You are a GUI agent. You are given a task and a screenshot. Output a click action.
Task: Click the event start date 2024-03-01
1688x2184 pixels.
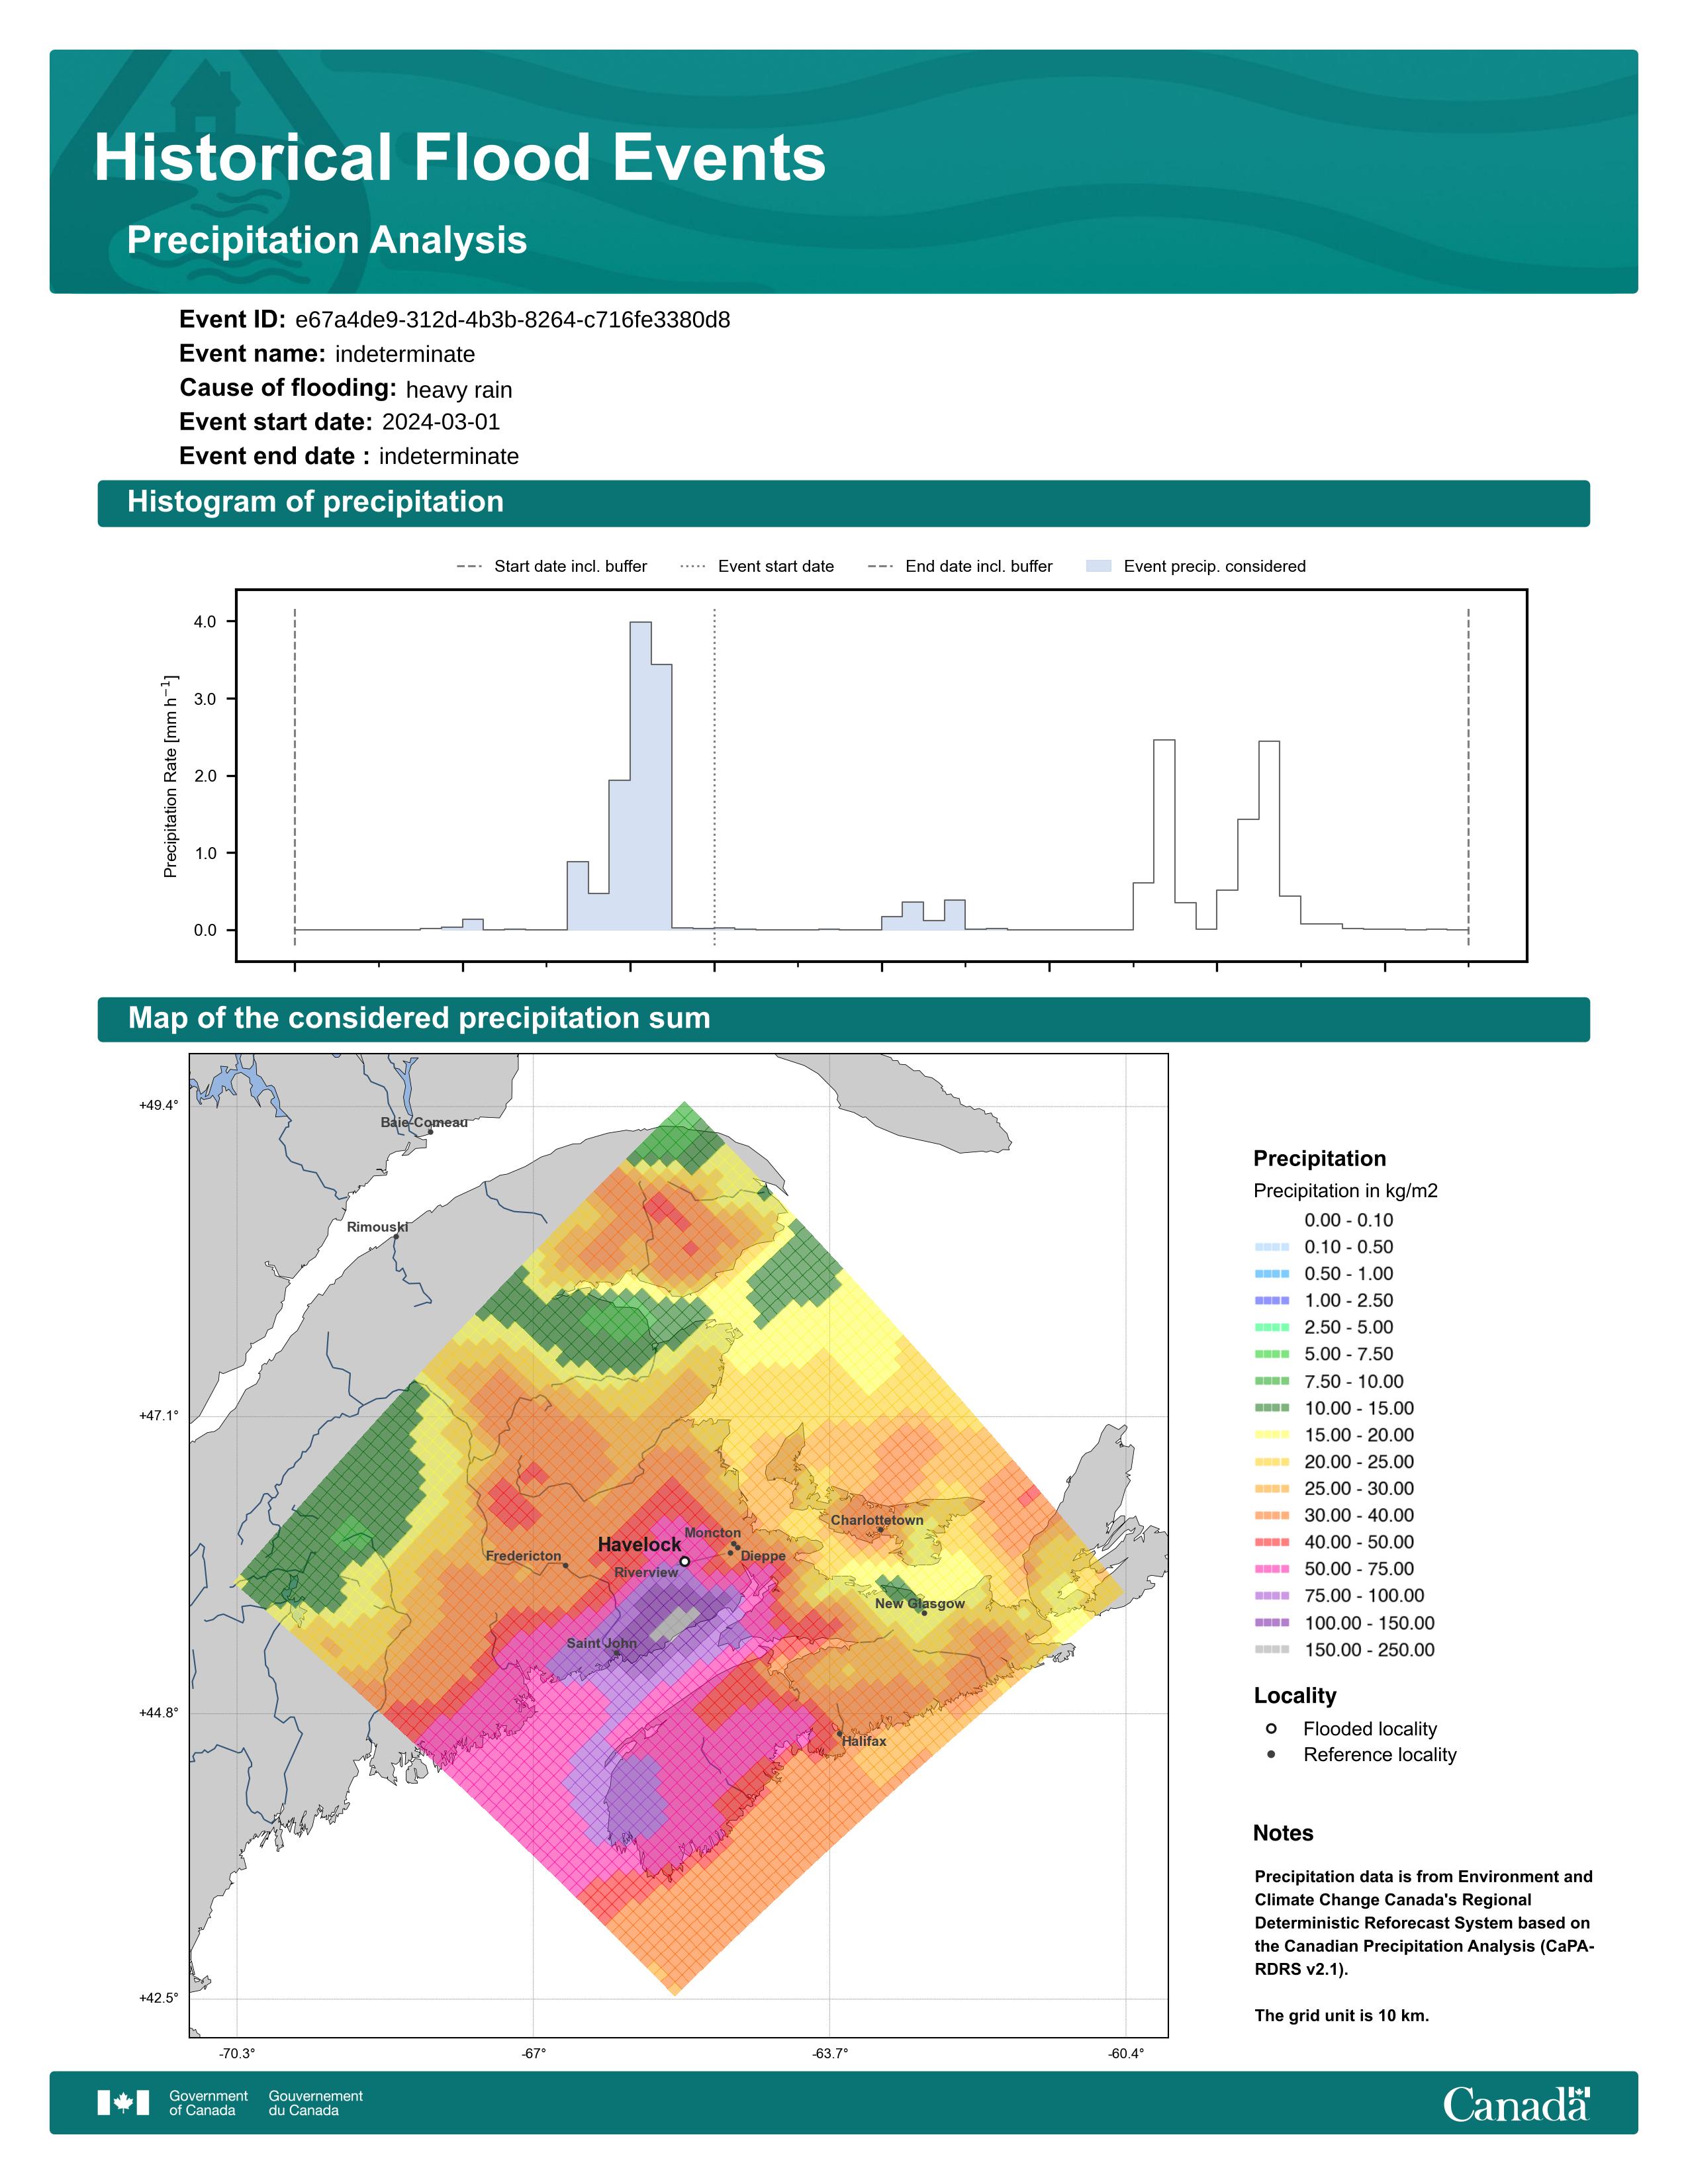point(441,422)
